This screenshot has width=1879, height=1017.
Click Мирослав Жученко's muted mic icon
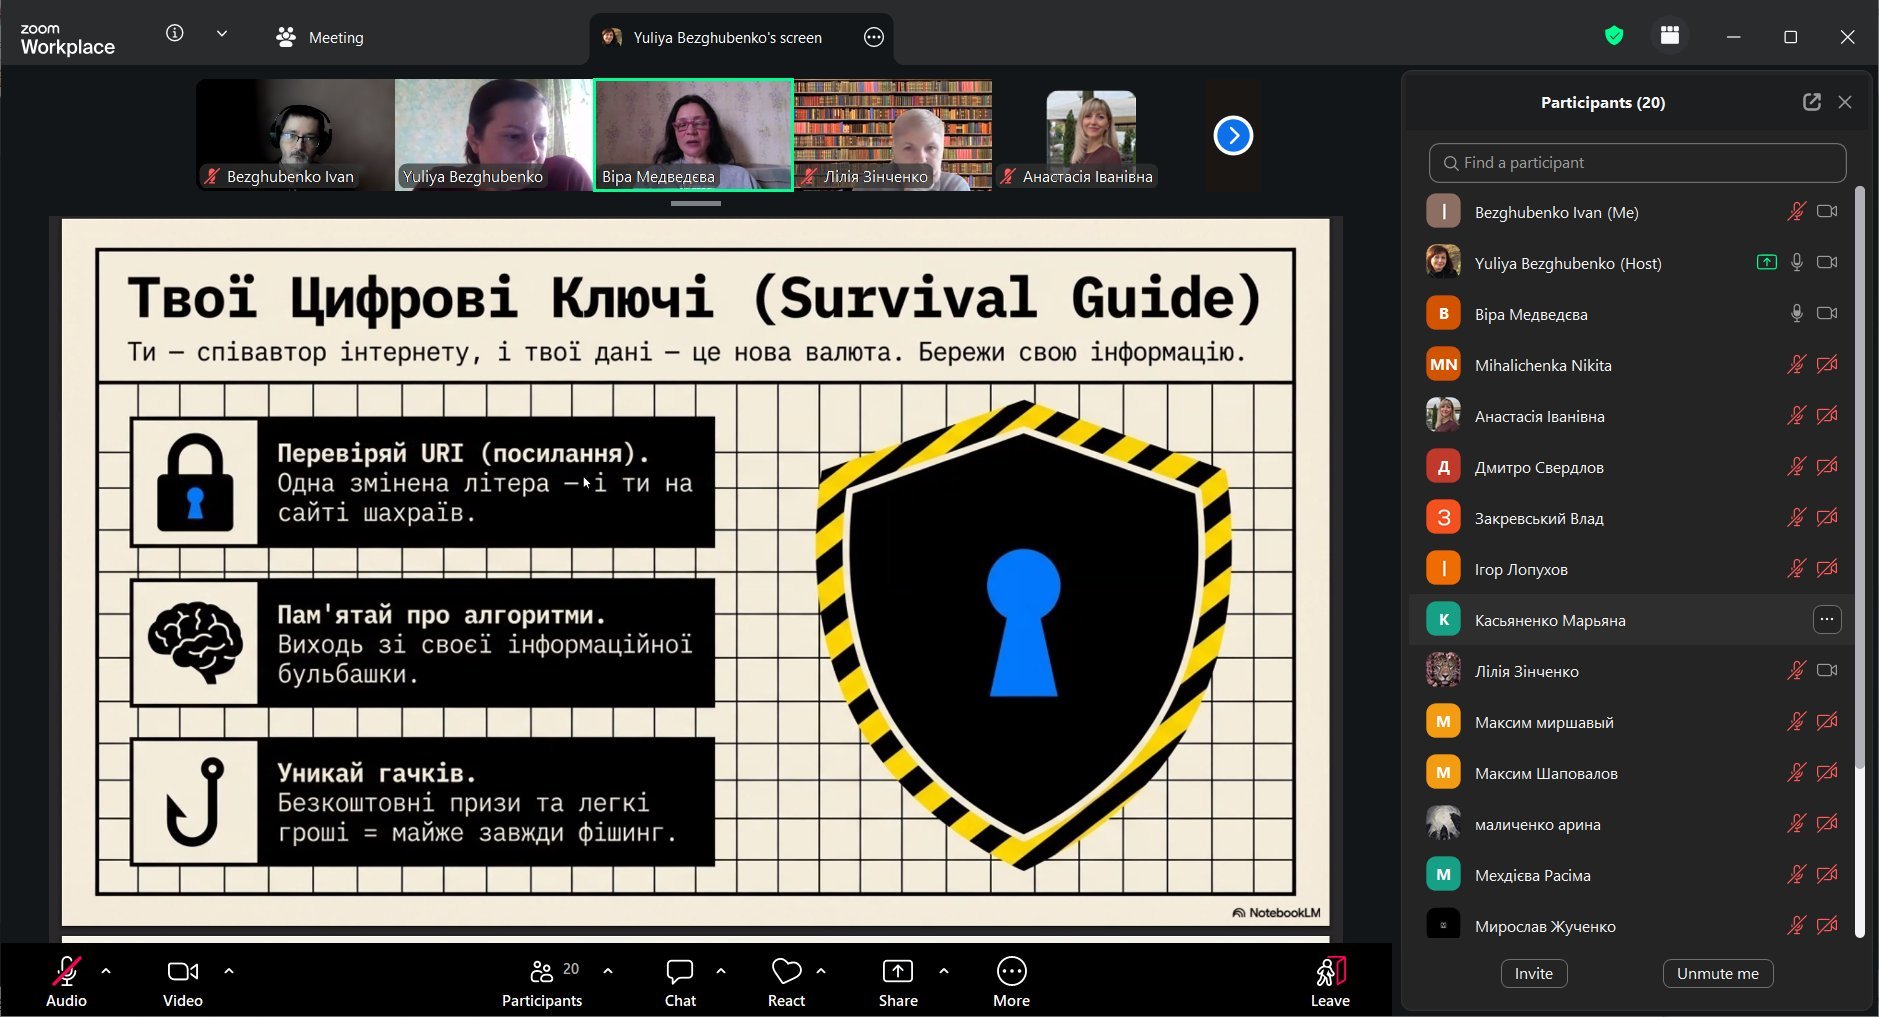pyautogui.click(x=1796, y=926)
